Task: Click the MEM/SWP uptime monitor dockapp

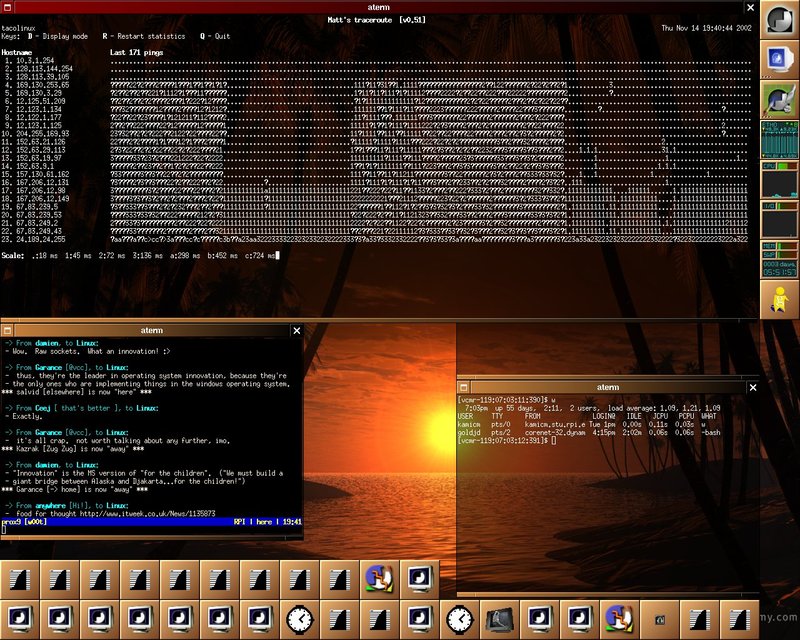Action: click(780, 259)
